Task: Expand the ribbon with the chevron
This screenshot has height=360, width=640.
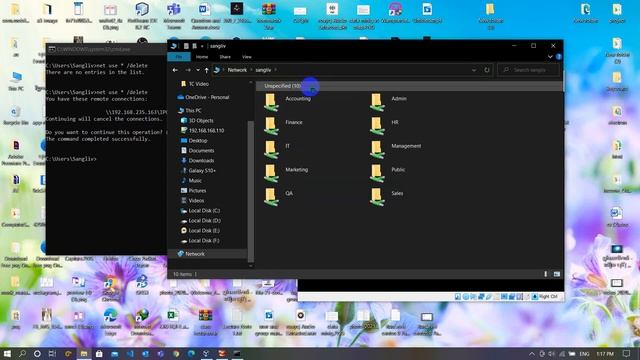Action: (550, 57)
